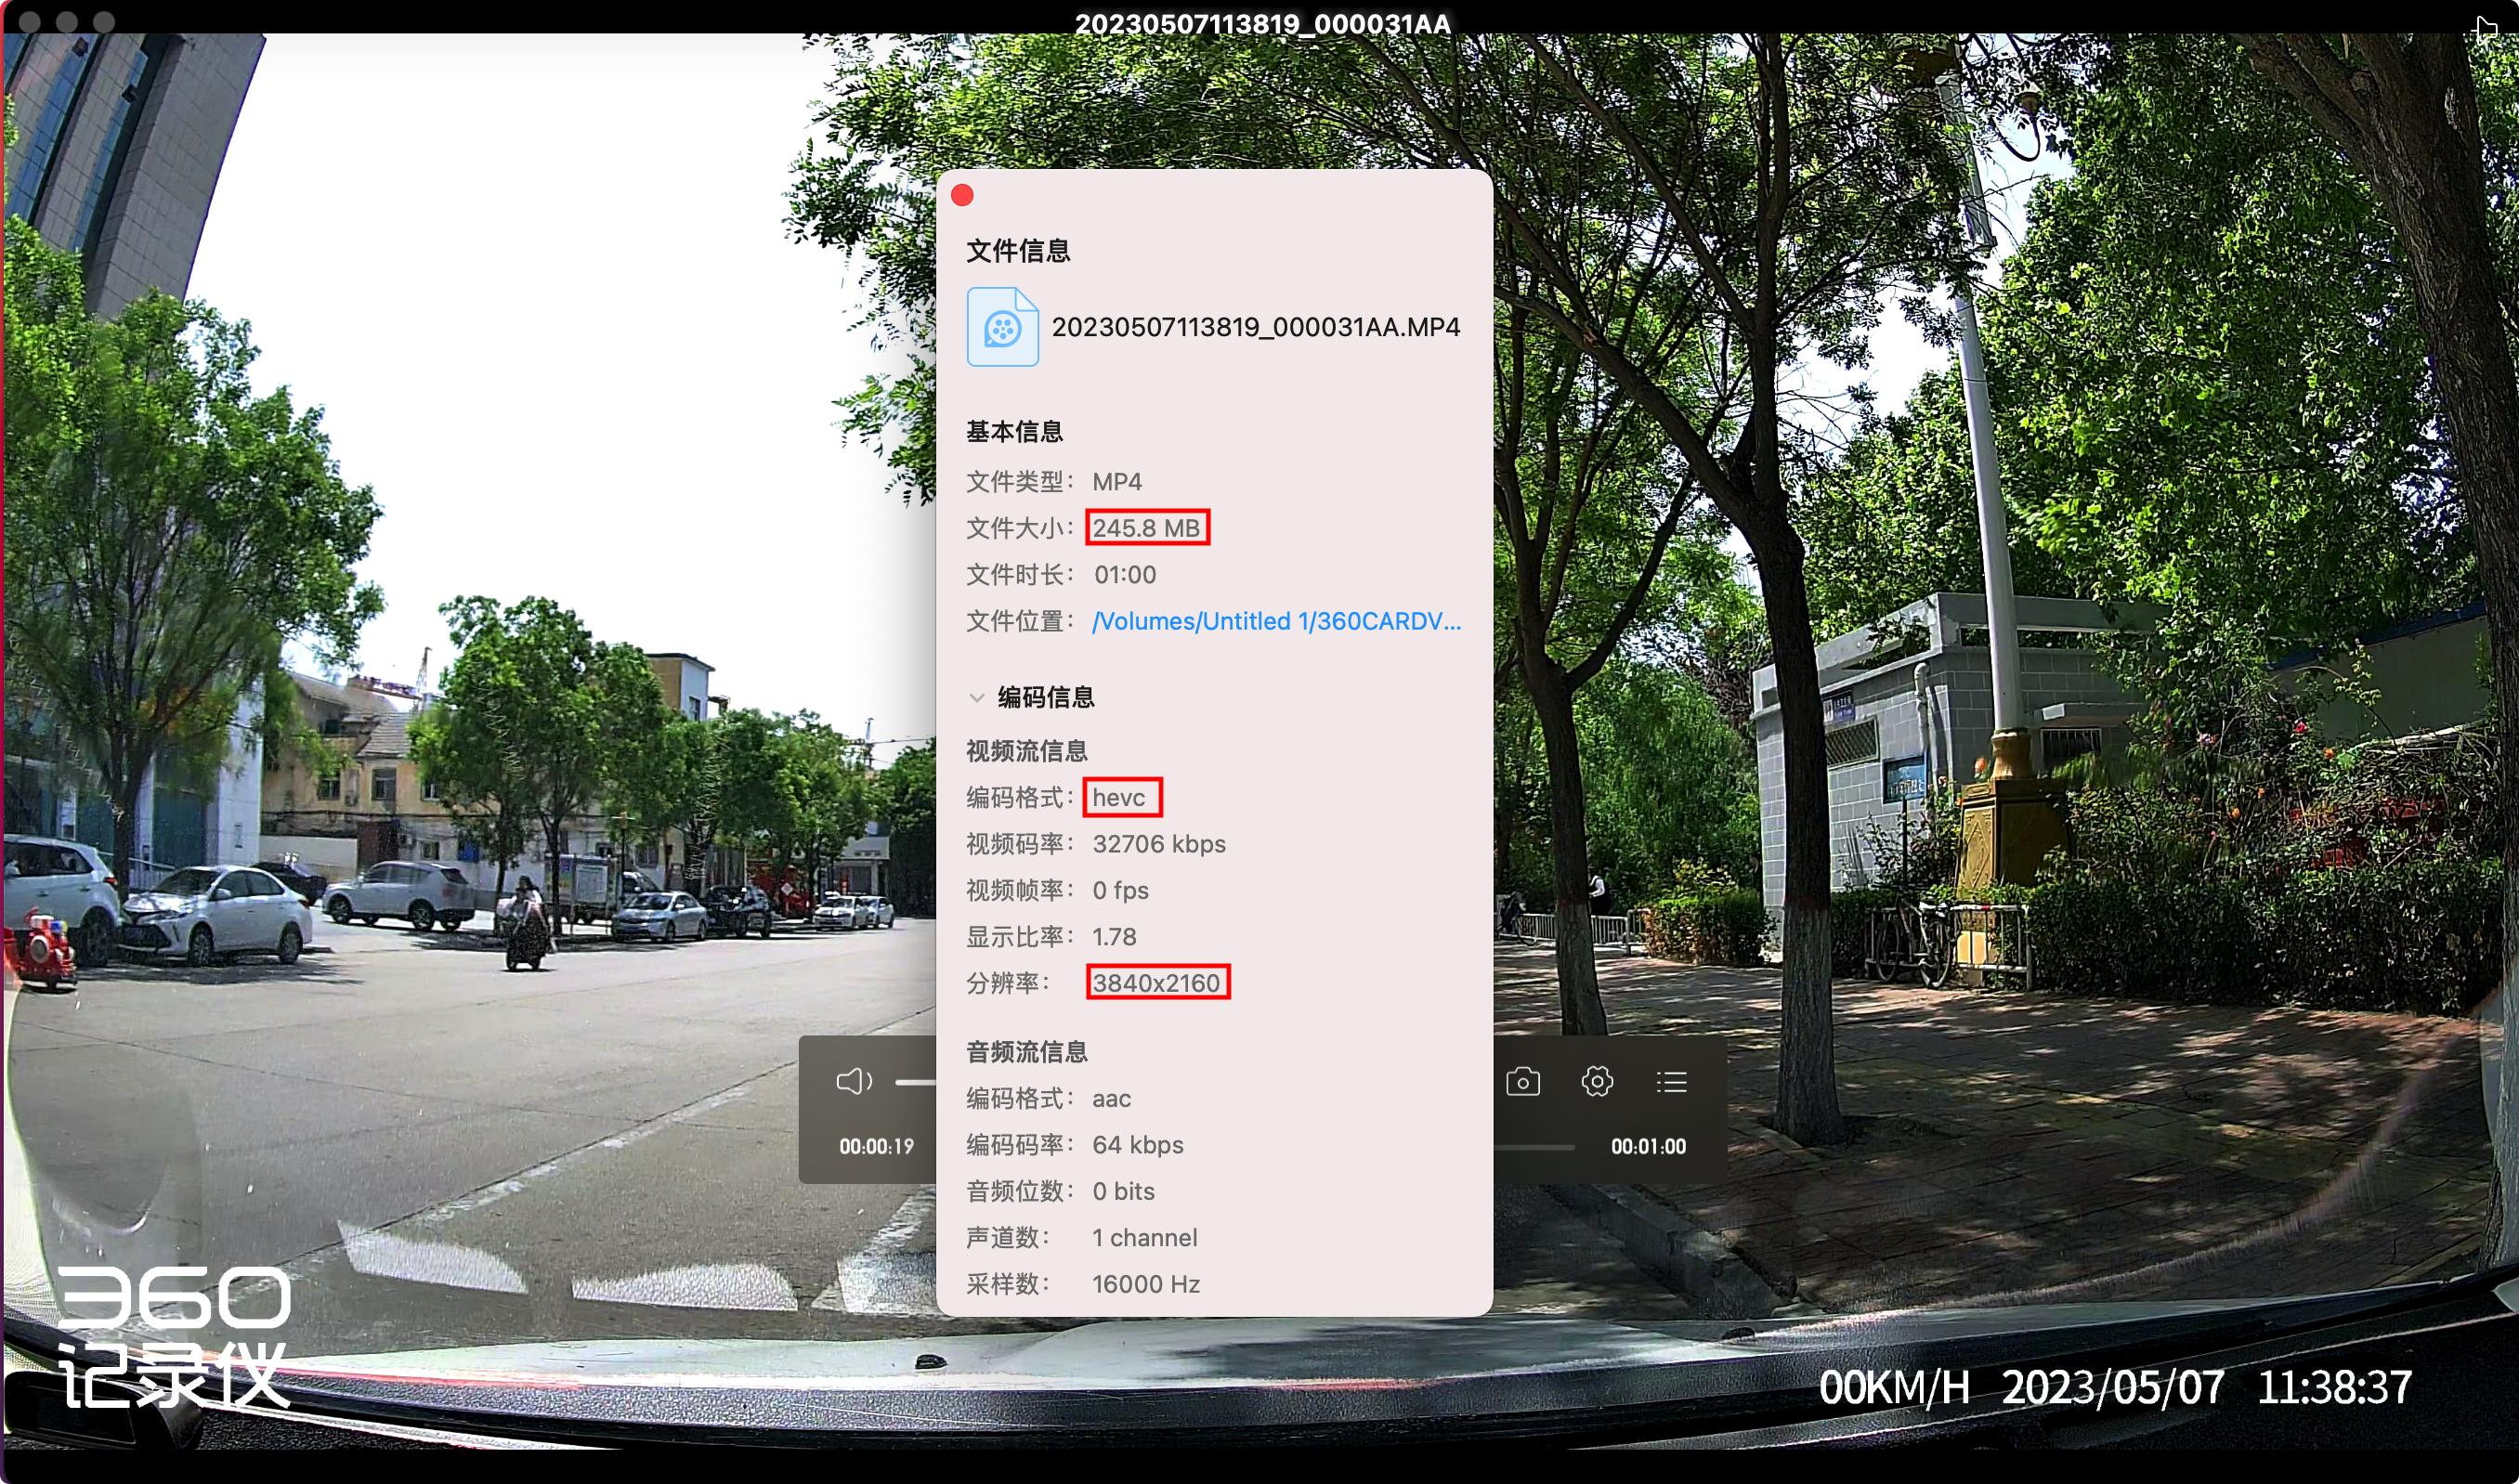
Task: Click the MP4 film-reel file icon
Action: tap(1003, 327)
